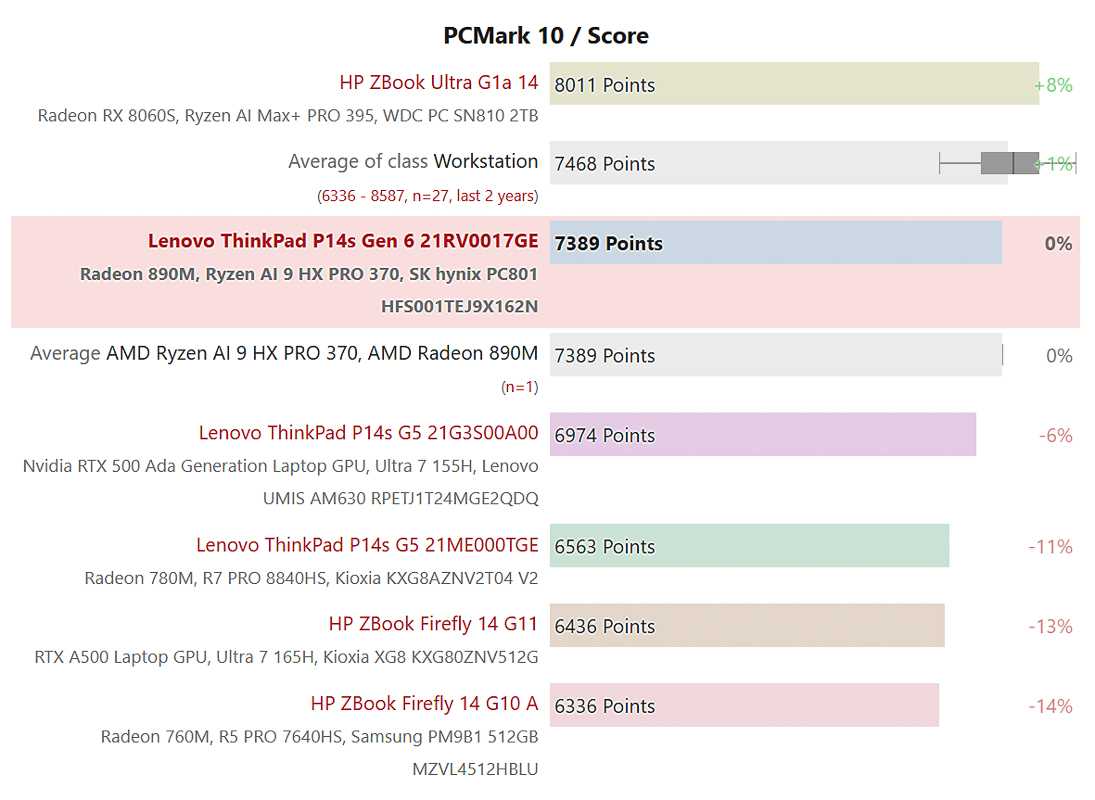
Task: Click the -11% difference value
Action: click(1050, 547)
